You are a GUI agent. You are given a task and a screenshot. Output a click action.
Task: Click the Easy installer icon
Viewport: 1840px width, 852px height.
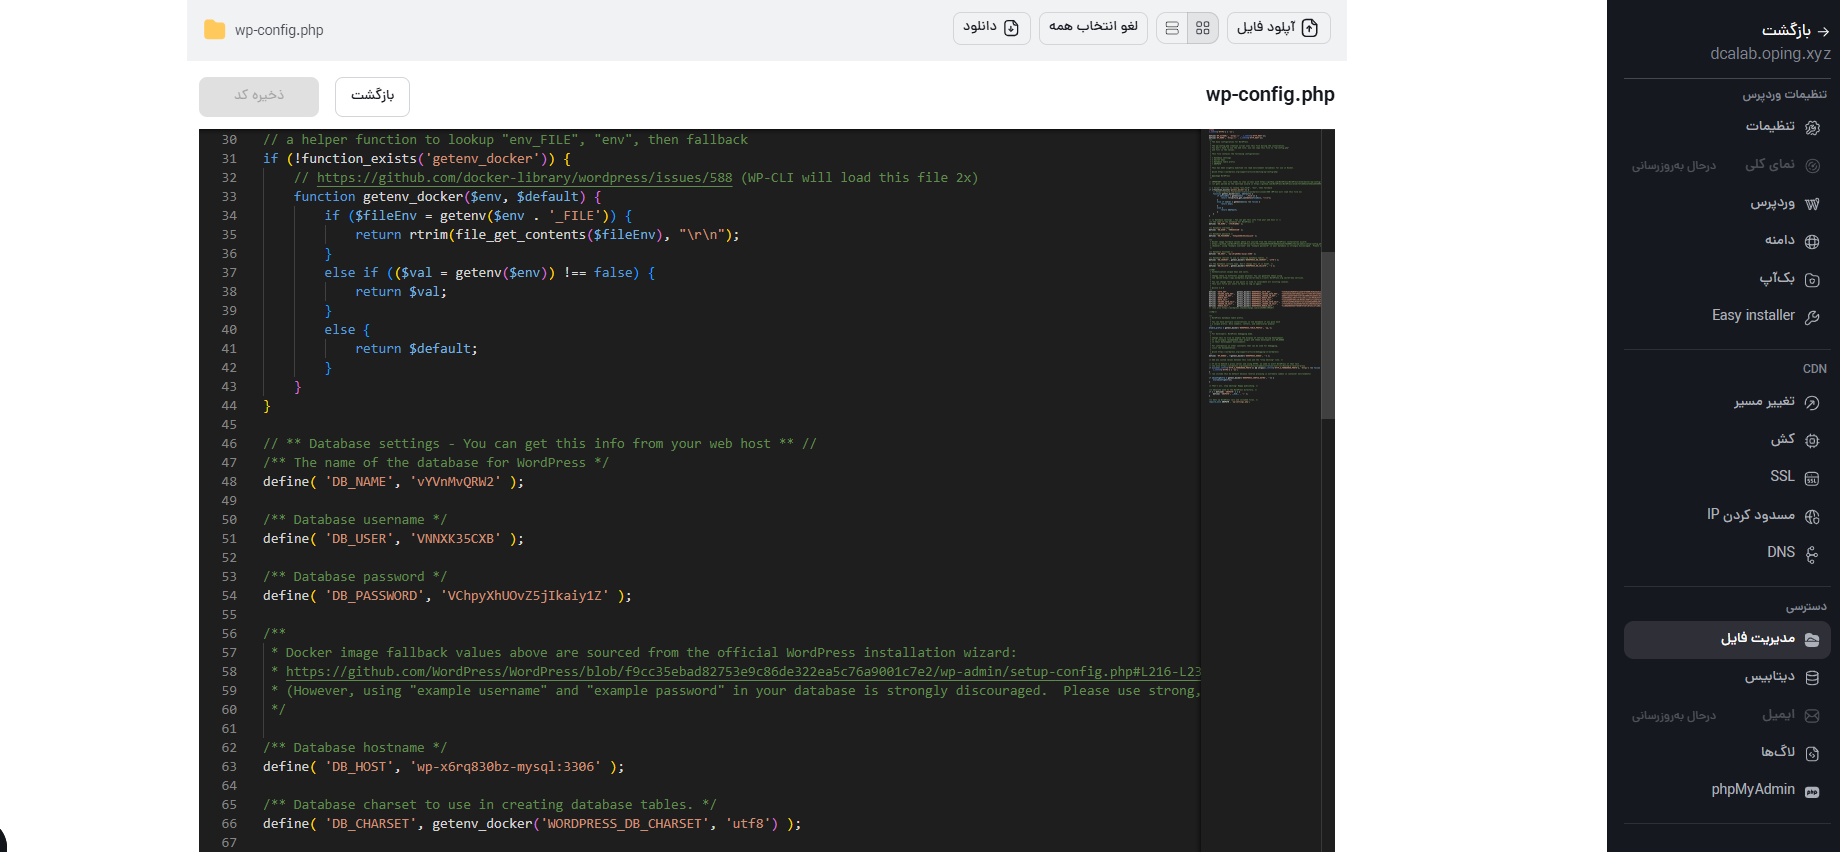pos(1812,316)
